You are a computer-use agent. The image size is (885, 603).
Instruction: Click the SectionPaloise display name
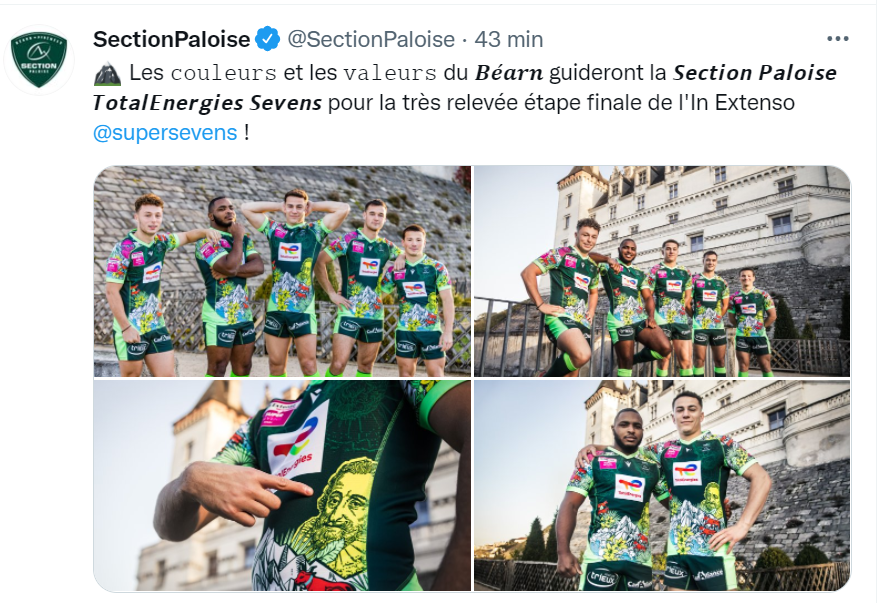point(172,40)
